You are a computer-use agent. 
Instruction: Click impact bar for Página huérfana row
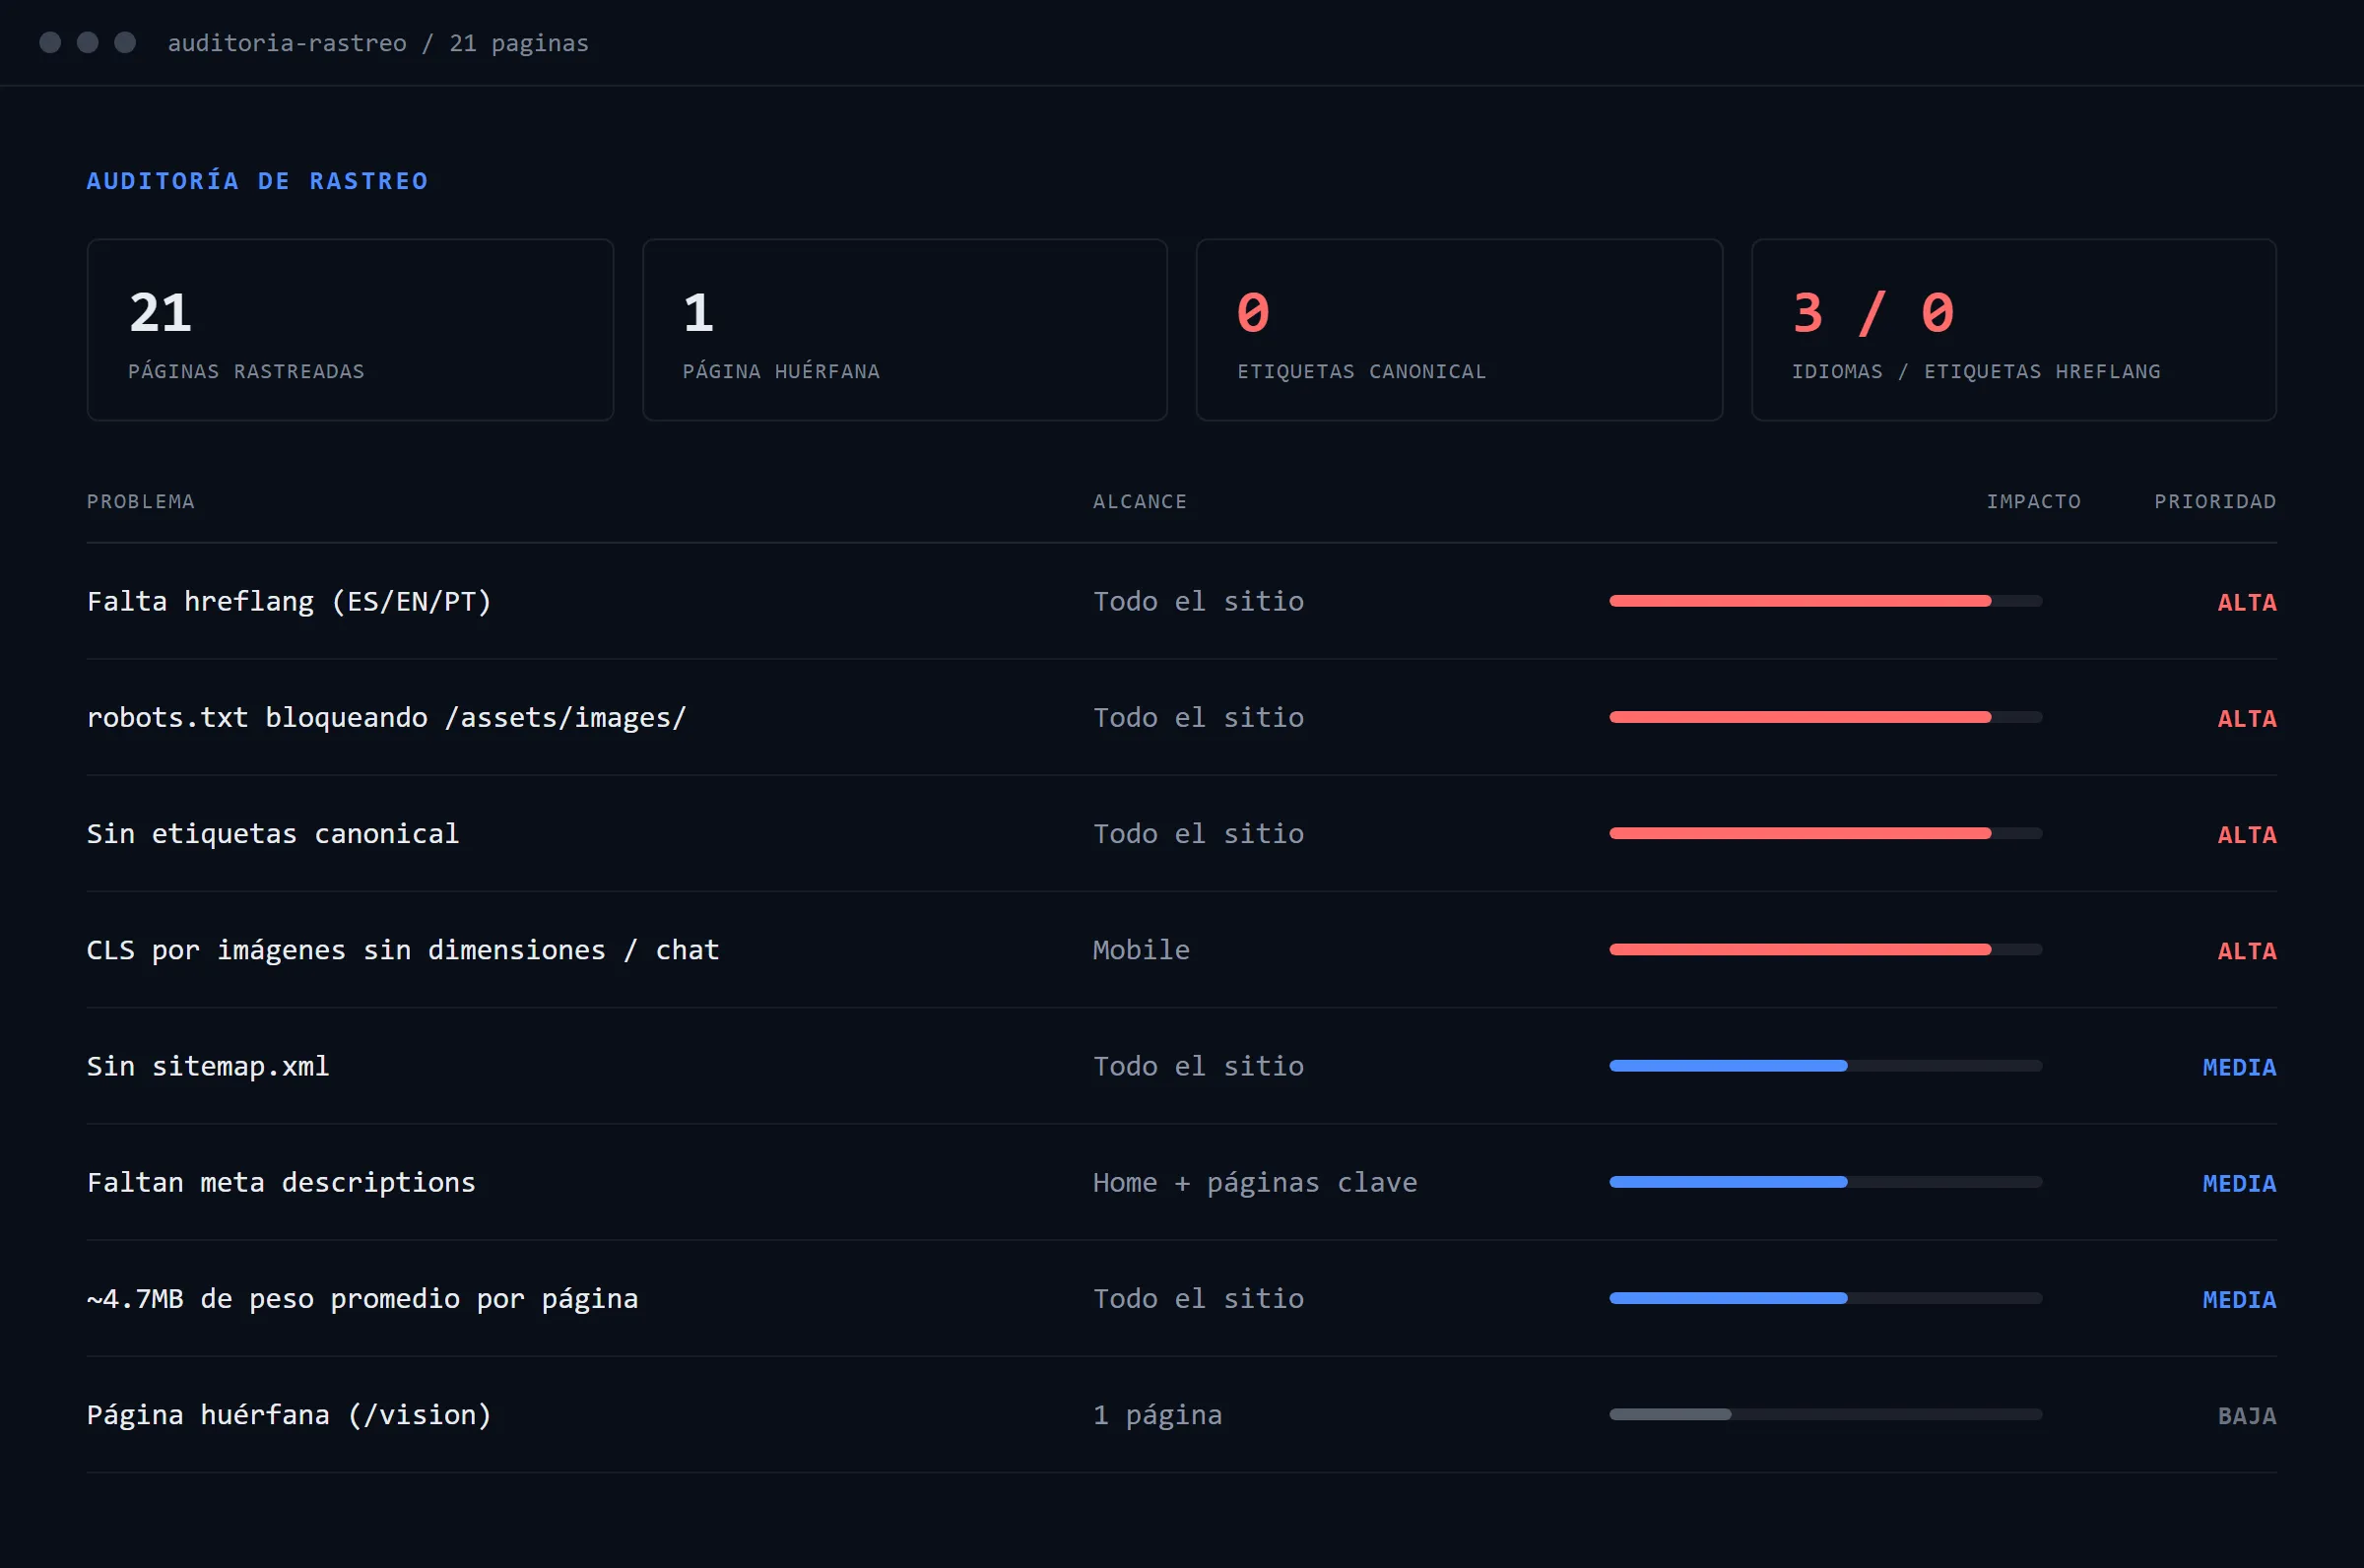pyautogui.click(x=1825, y=1414)
